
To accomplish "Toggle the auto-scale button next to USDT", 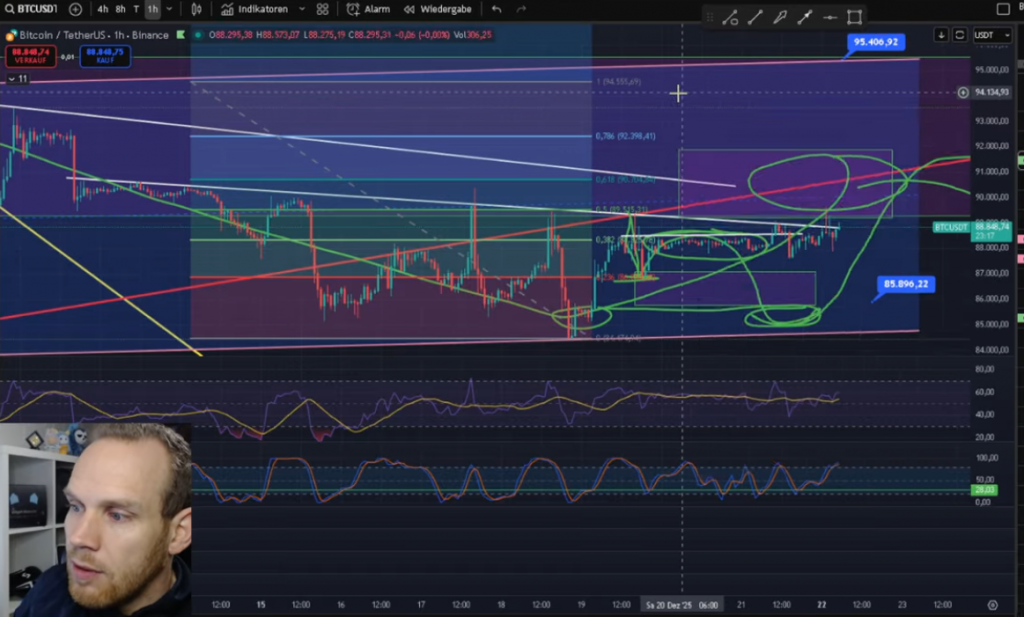I will pyautogui.click(x=959, y=34).
